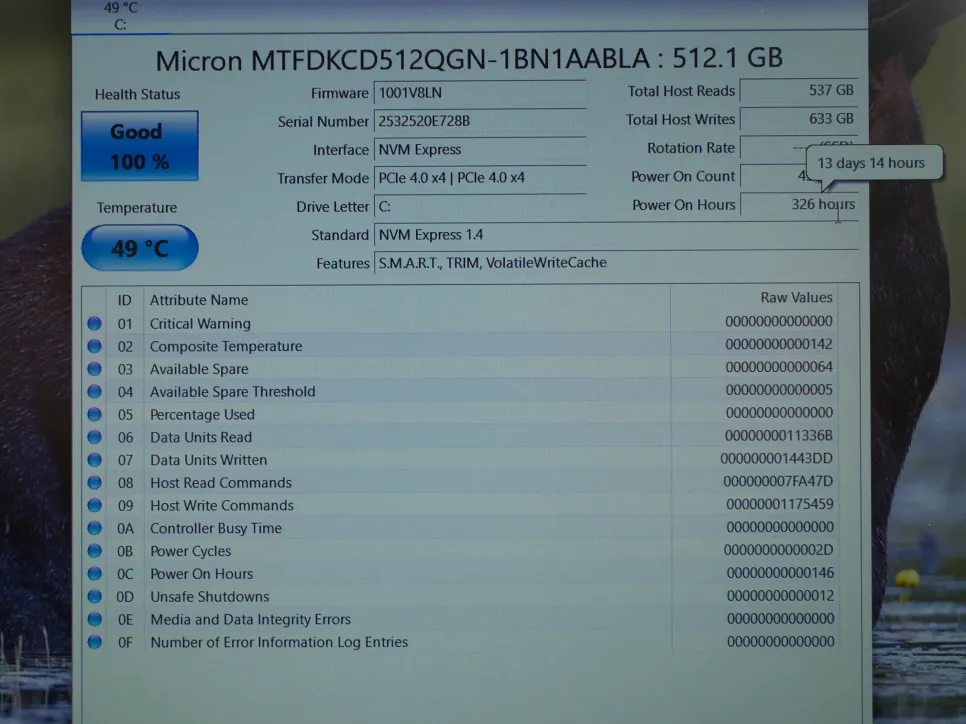Click the 49 °C temperature button
Image resolution: width=966 pixels, height=724 pixels.
click(139, 248)
